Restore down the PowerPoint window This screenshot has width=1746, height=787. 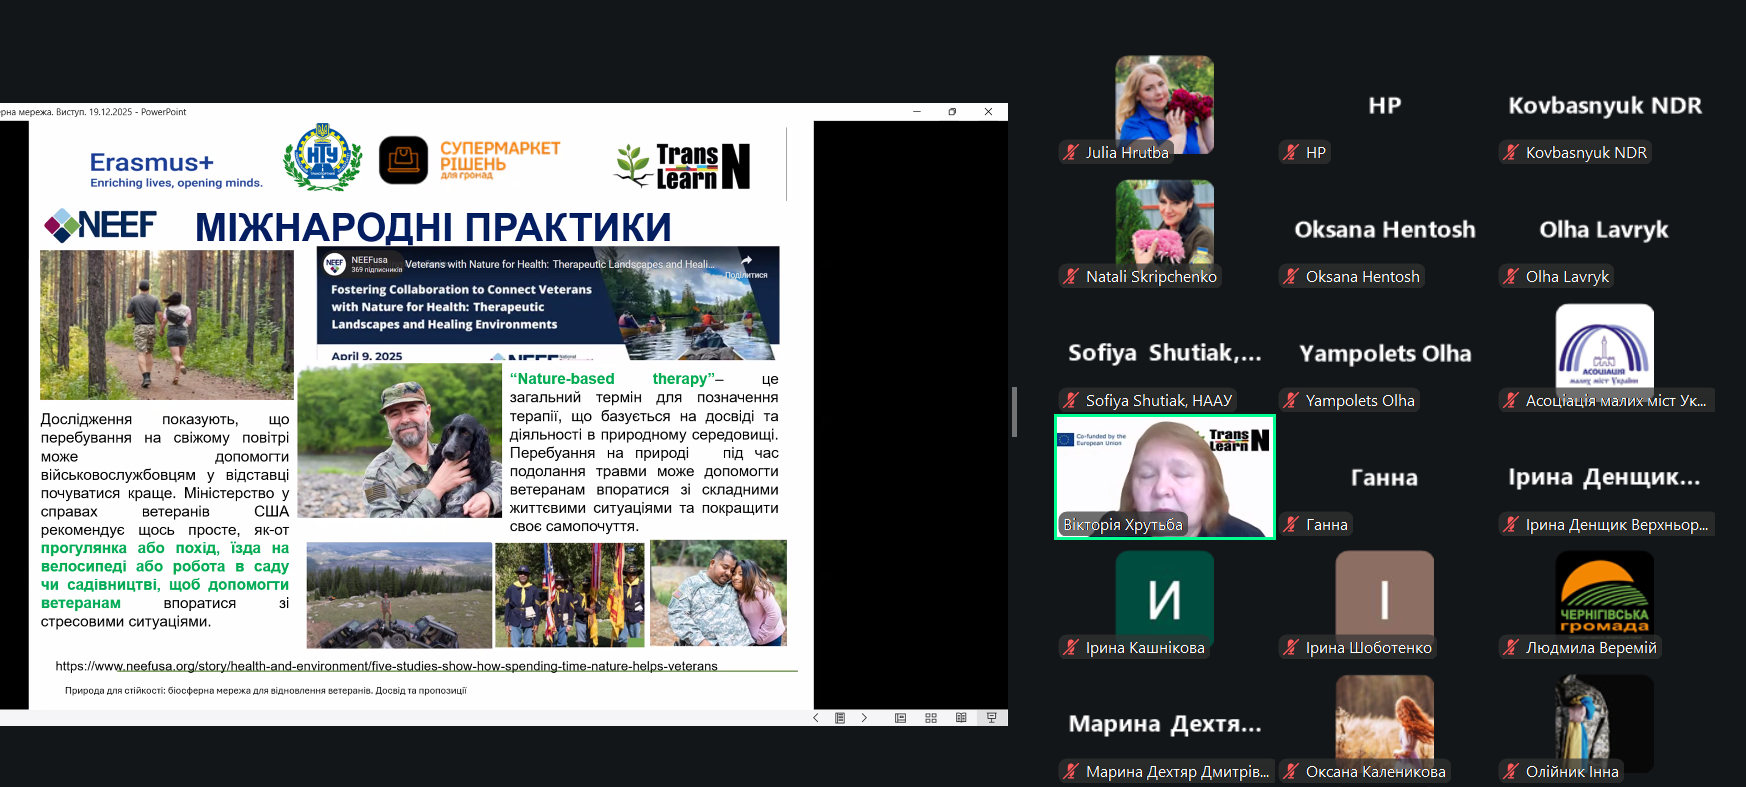[952, 112]
